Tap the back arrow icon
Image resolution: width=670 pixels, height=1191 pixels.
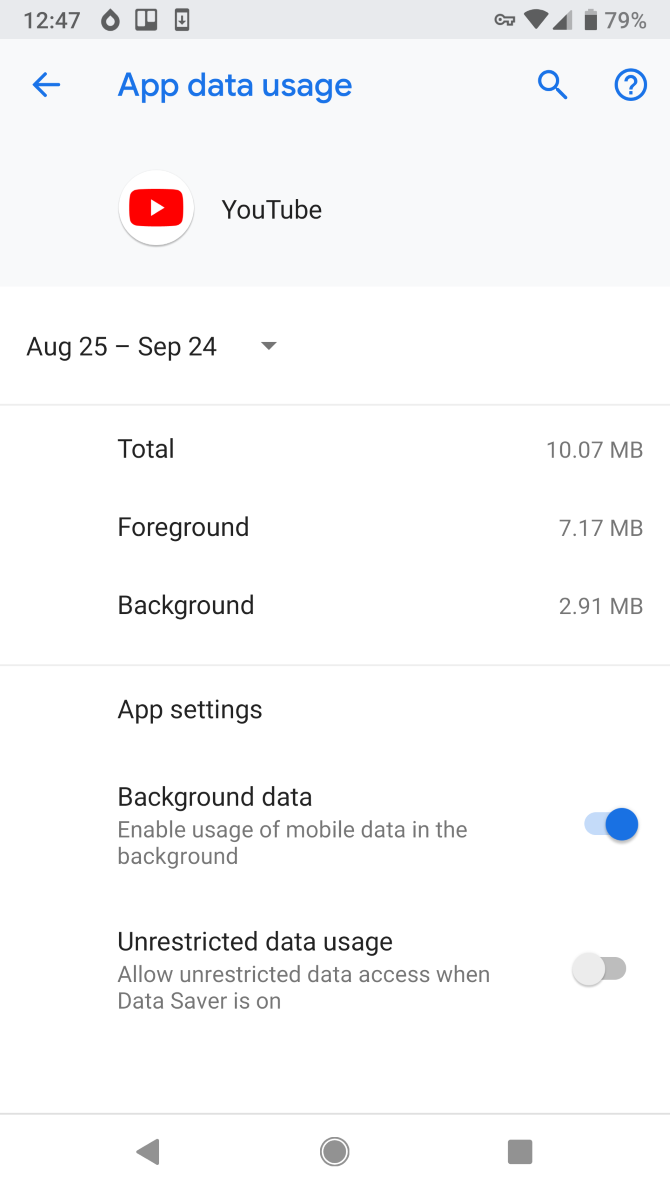click(x=46, y=86)
